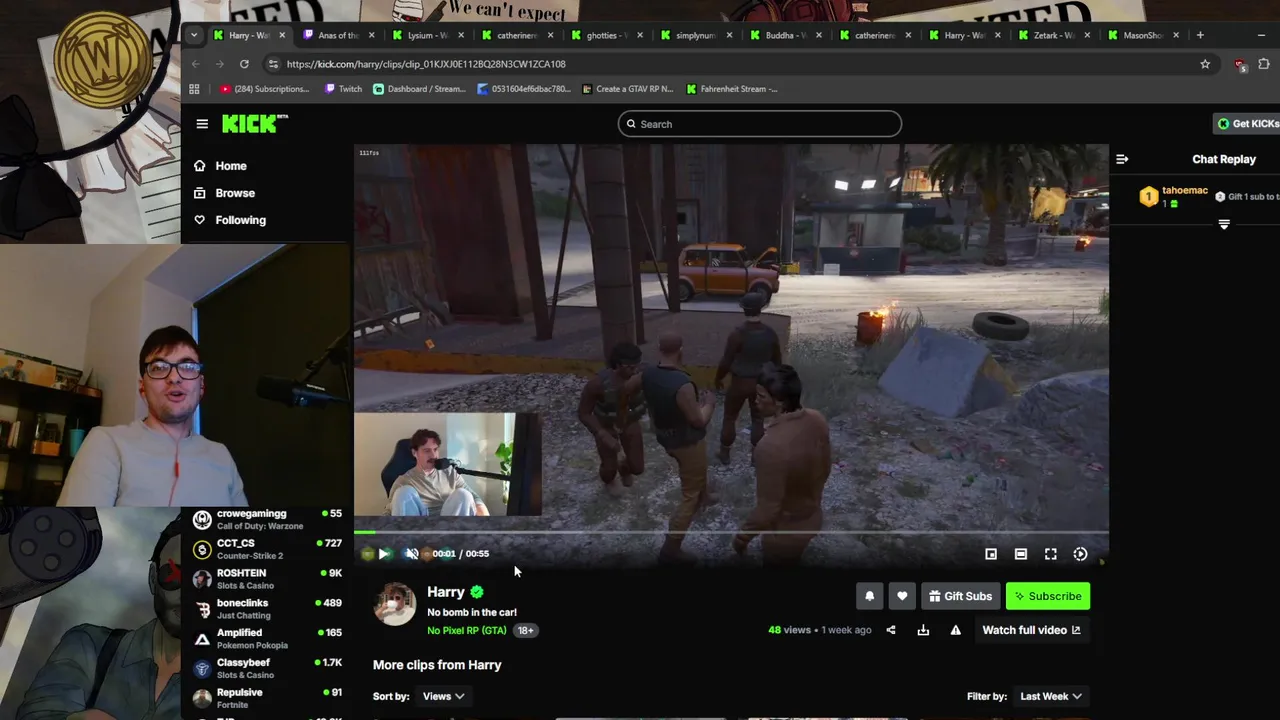
Task: Open the Dashboard / Stream bookmark
Action: [x=419, y=89]
